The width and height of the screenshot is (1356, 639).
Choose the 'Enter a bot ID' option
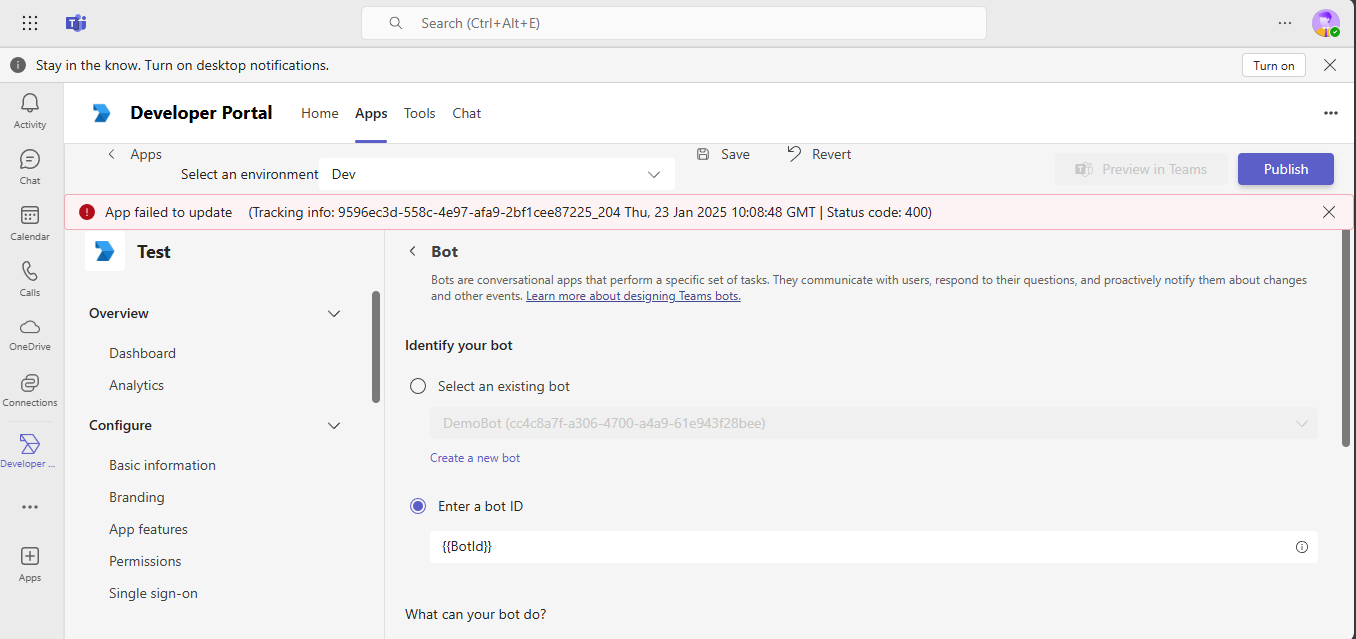coord(417,506)
